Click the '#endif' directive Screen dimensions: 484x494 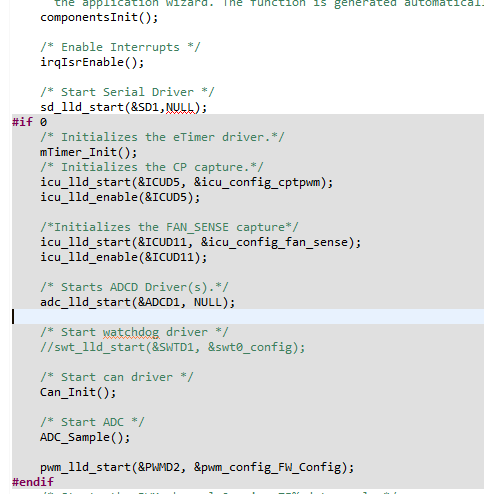pyautogui.click(x=33, y=482)
